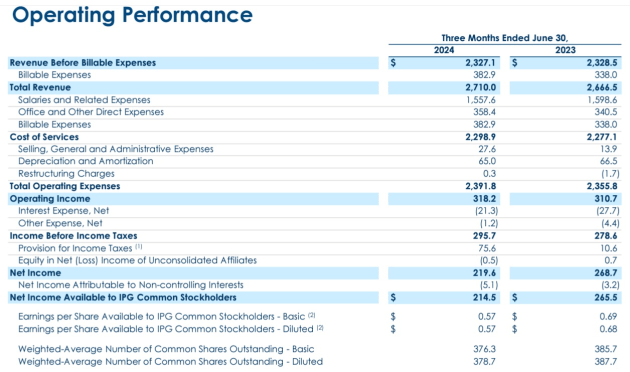
Task: Select the Earnings per Share Basic label
Action: (166, 317)
